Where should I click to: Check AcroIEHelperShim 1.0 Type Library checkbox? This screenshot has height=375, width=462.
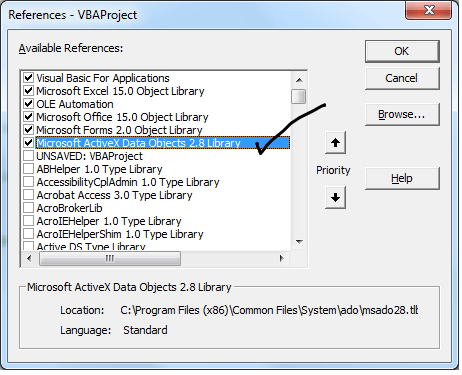click(x=28, y=234)
